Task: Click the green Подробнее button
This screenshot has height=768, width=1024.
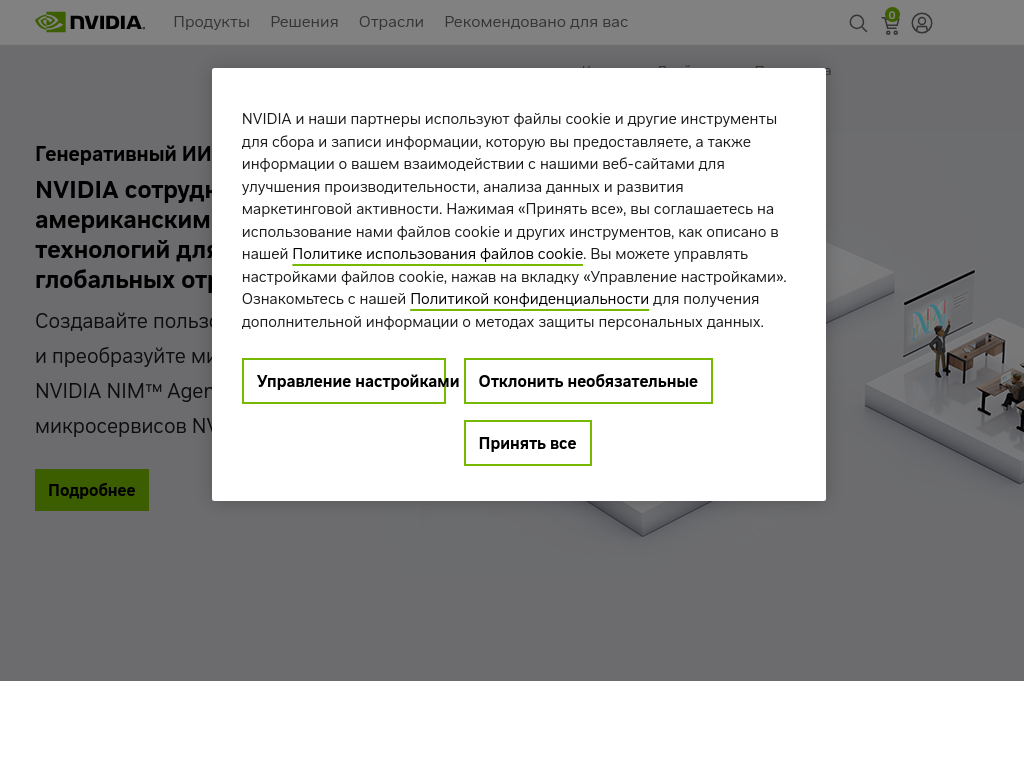Action: pyautogui.click(x=92, y=490)
